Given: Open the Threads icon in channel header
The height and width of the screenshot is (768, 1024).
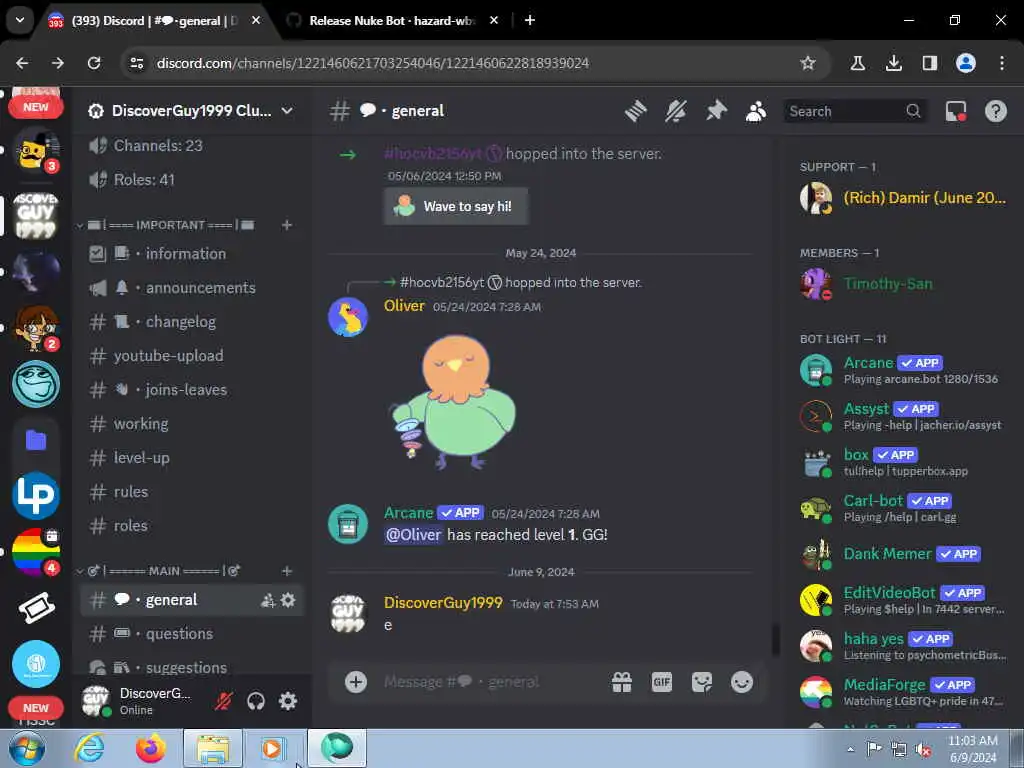Looking at the screenshot, I should coord(635,111).
